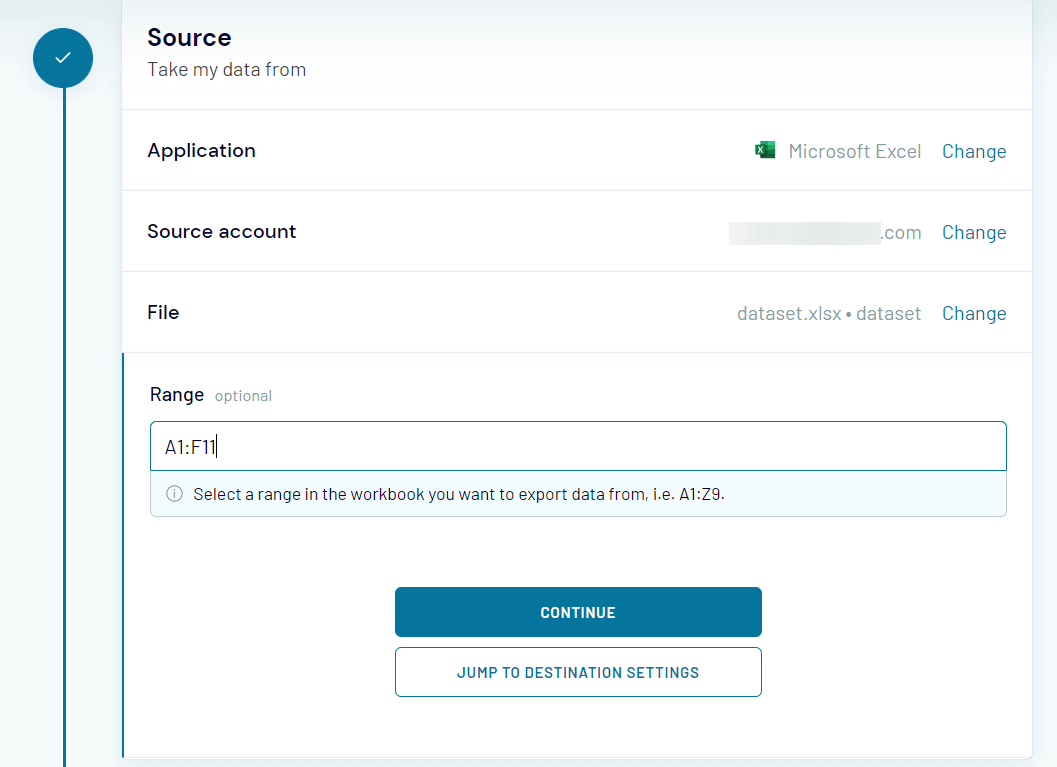Change the selected File
The height and width of the screenshot is (767, 1057).
pyautogui.click(x=973, y=313)
